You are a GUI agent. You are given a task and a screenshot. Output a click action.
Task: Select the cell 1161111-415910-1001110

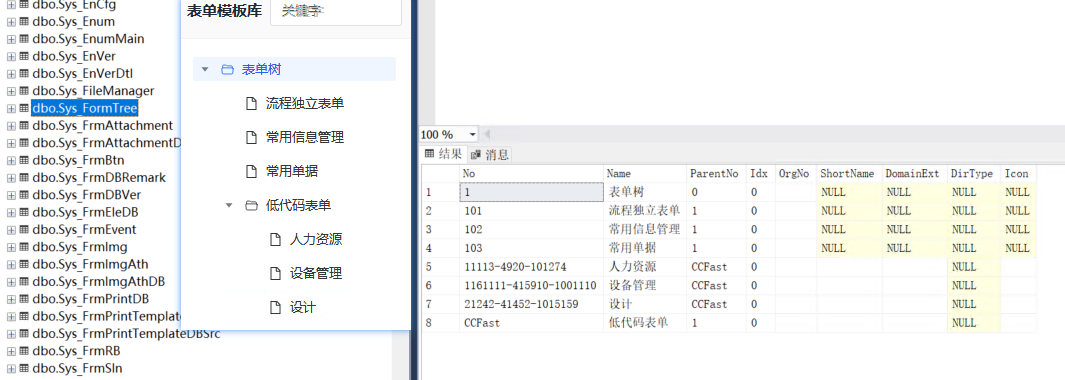click(531, 286)
